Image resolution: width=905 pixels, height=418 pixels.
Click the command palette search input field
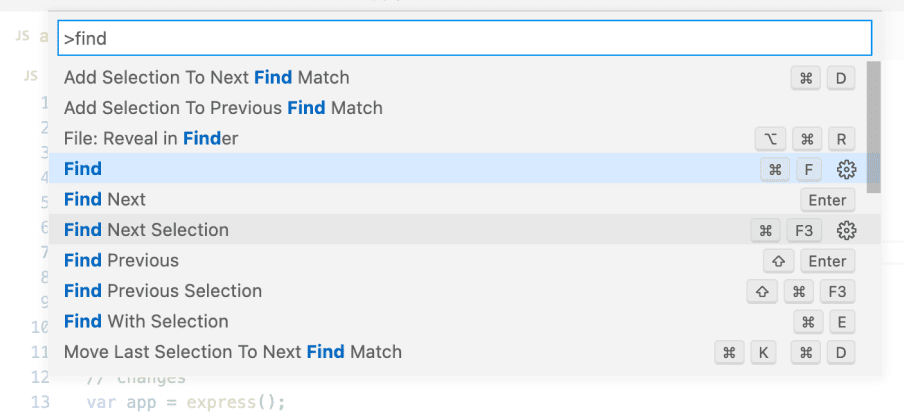(465, 39)
